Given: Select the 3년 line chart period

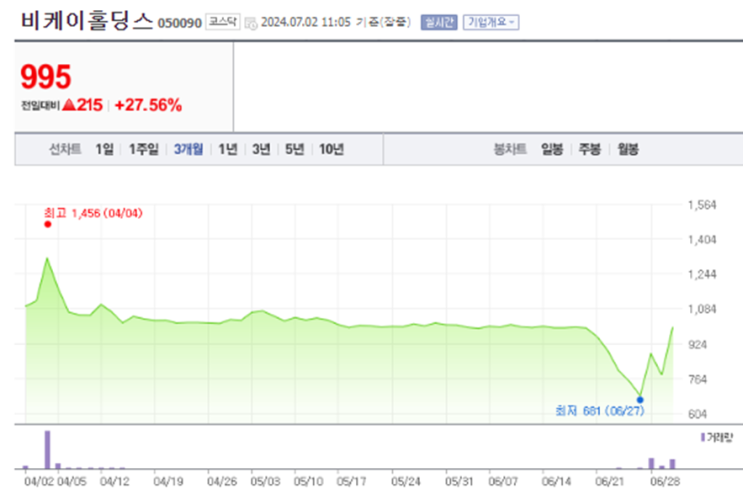Looking at the screenshot, I should pyautogui.click(x=261, y=149).
